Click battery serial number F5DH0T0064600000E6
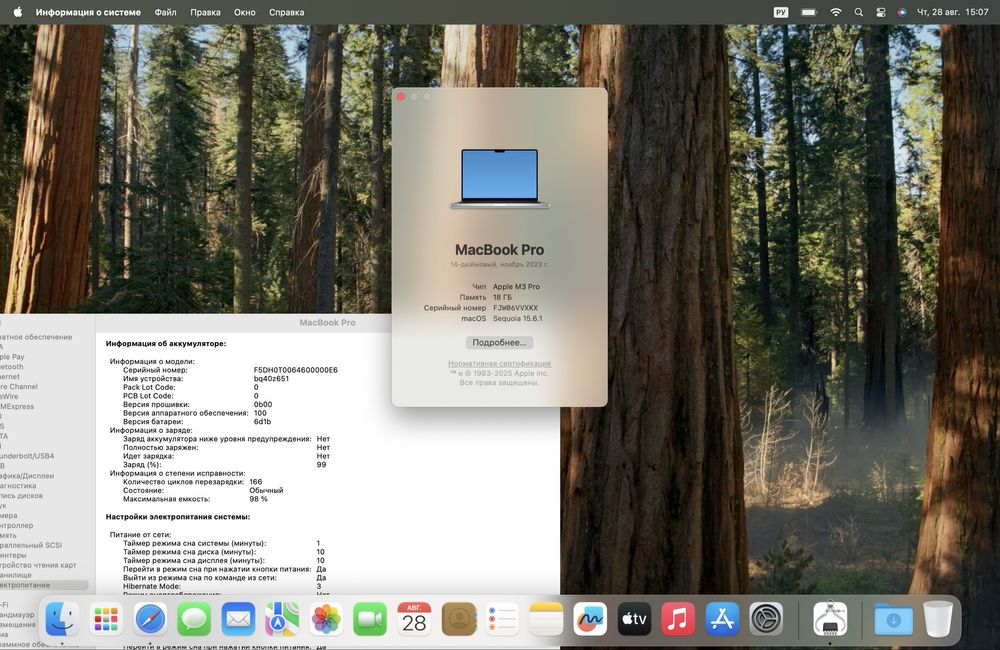 [x=295, y=370]
